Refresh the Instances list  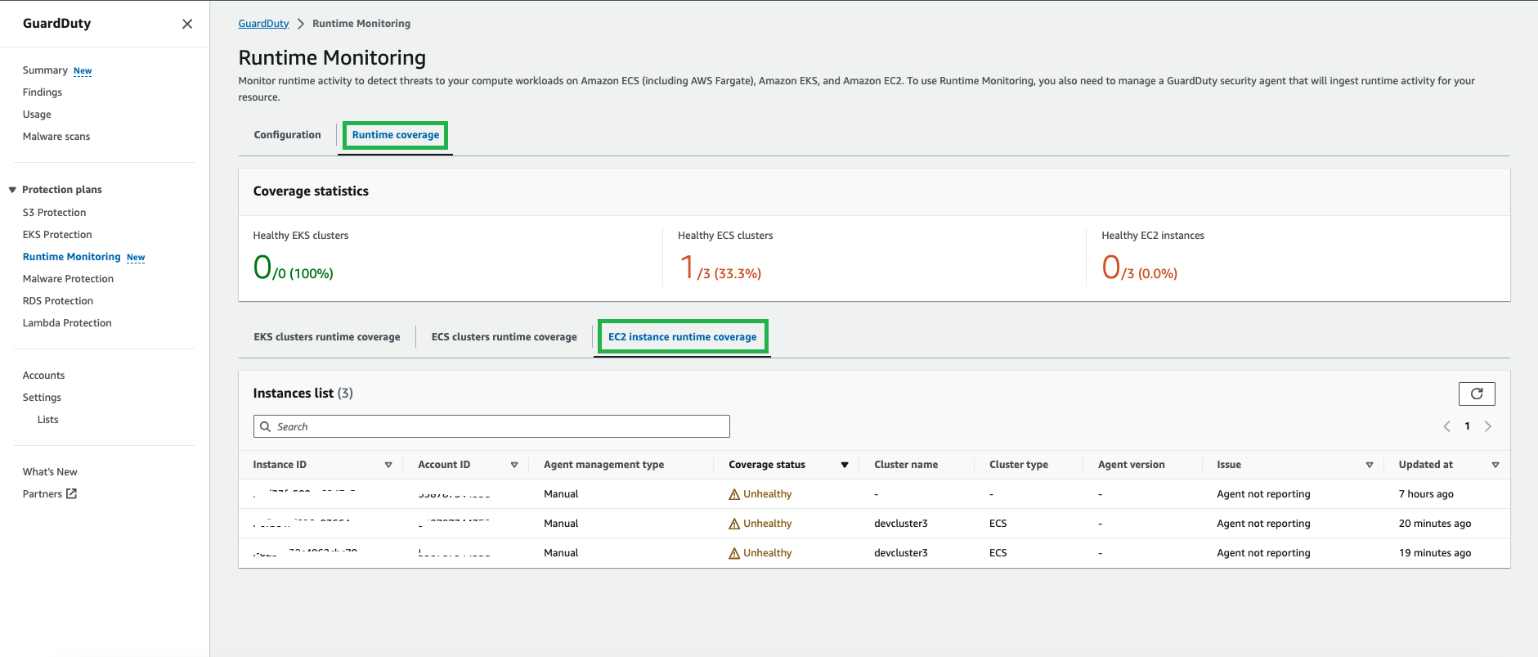(1477, 393)
